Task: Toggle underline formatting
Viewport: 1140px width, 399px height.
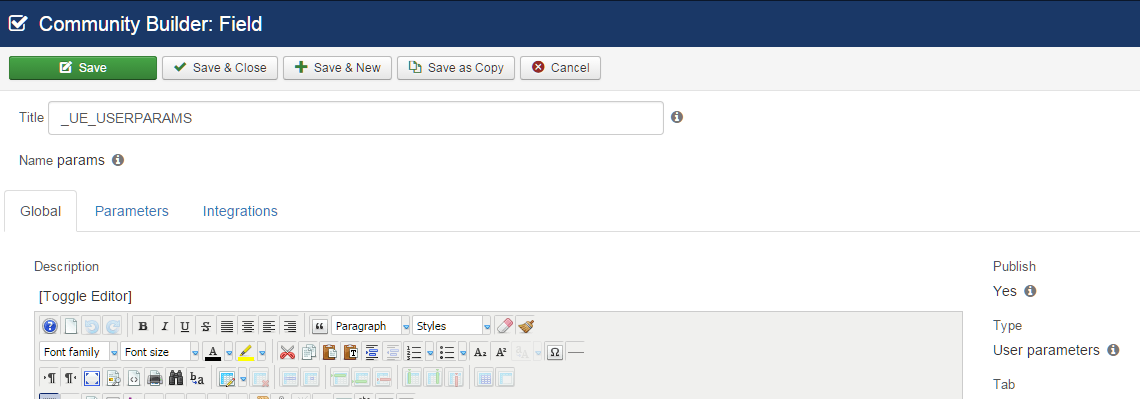Action: (185, 326)
